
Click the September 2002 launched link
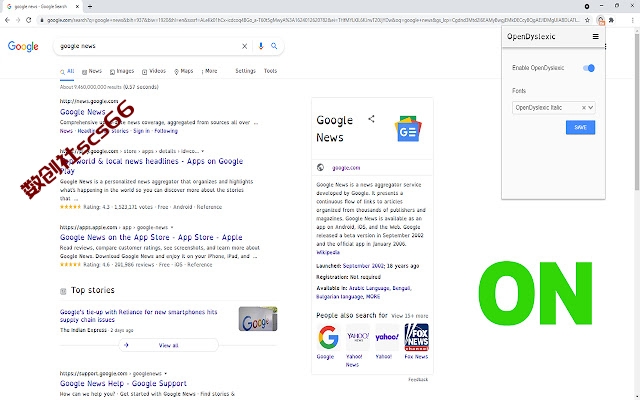pyautogui.click(x=363, y=266)
